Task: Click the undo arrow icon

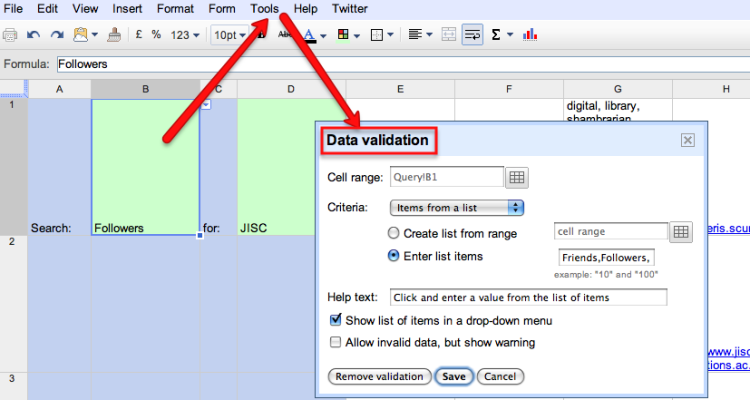Action: point(33,35)
